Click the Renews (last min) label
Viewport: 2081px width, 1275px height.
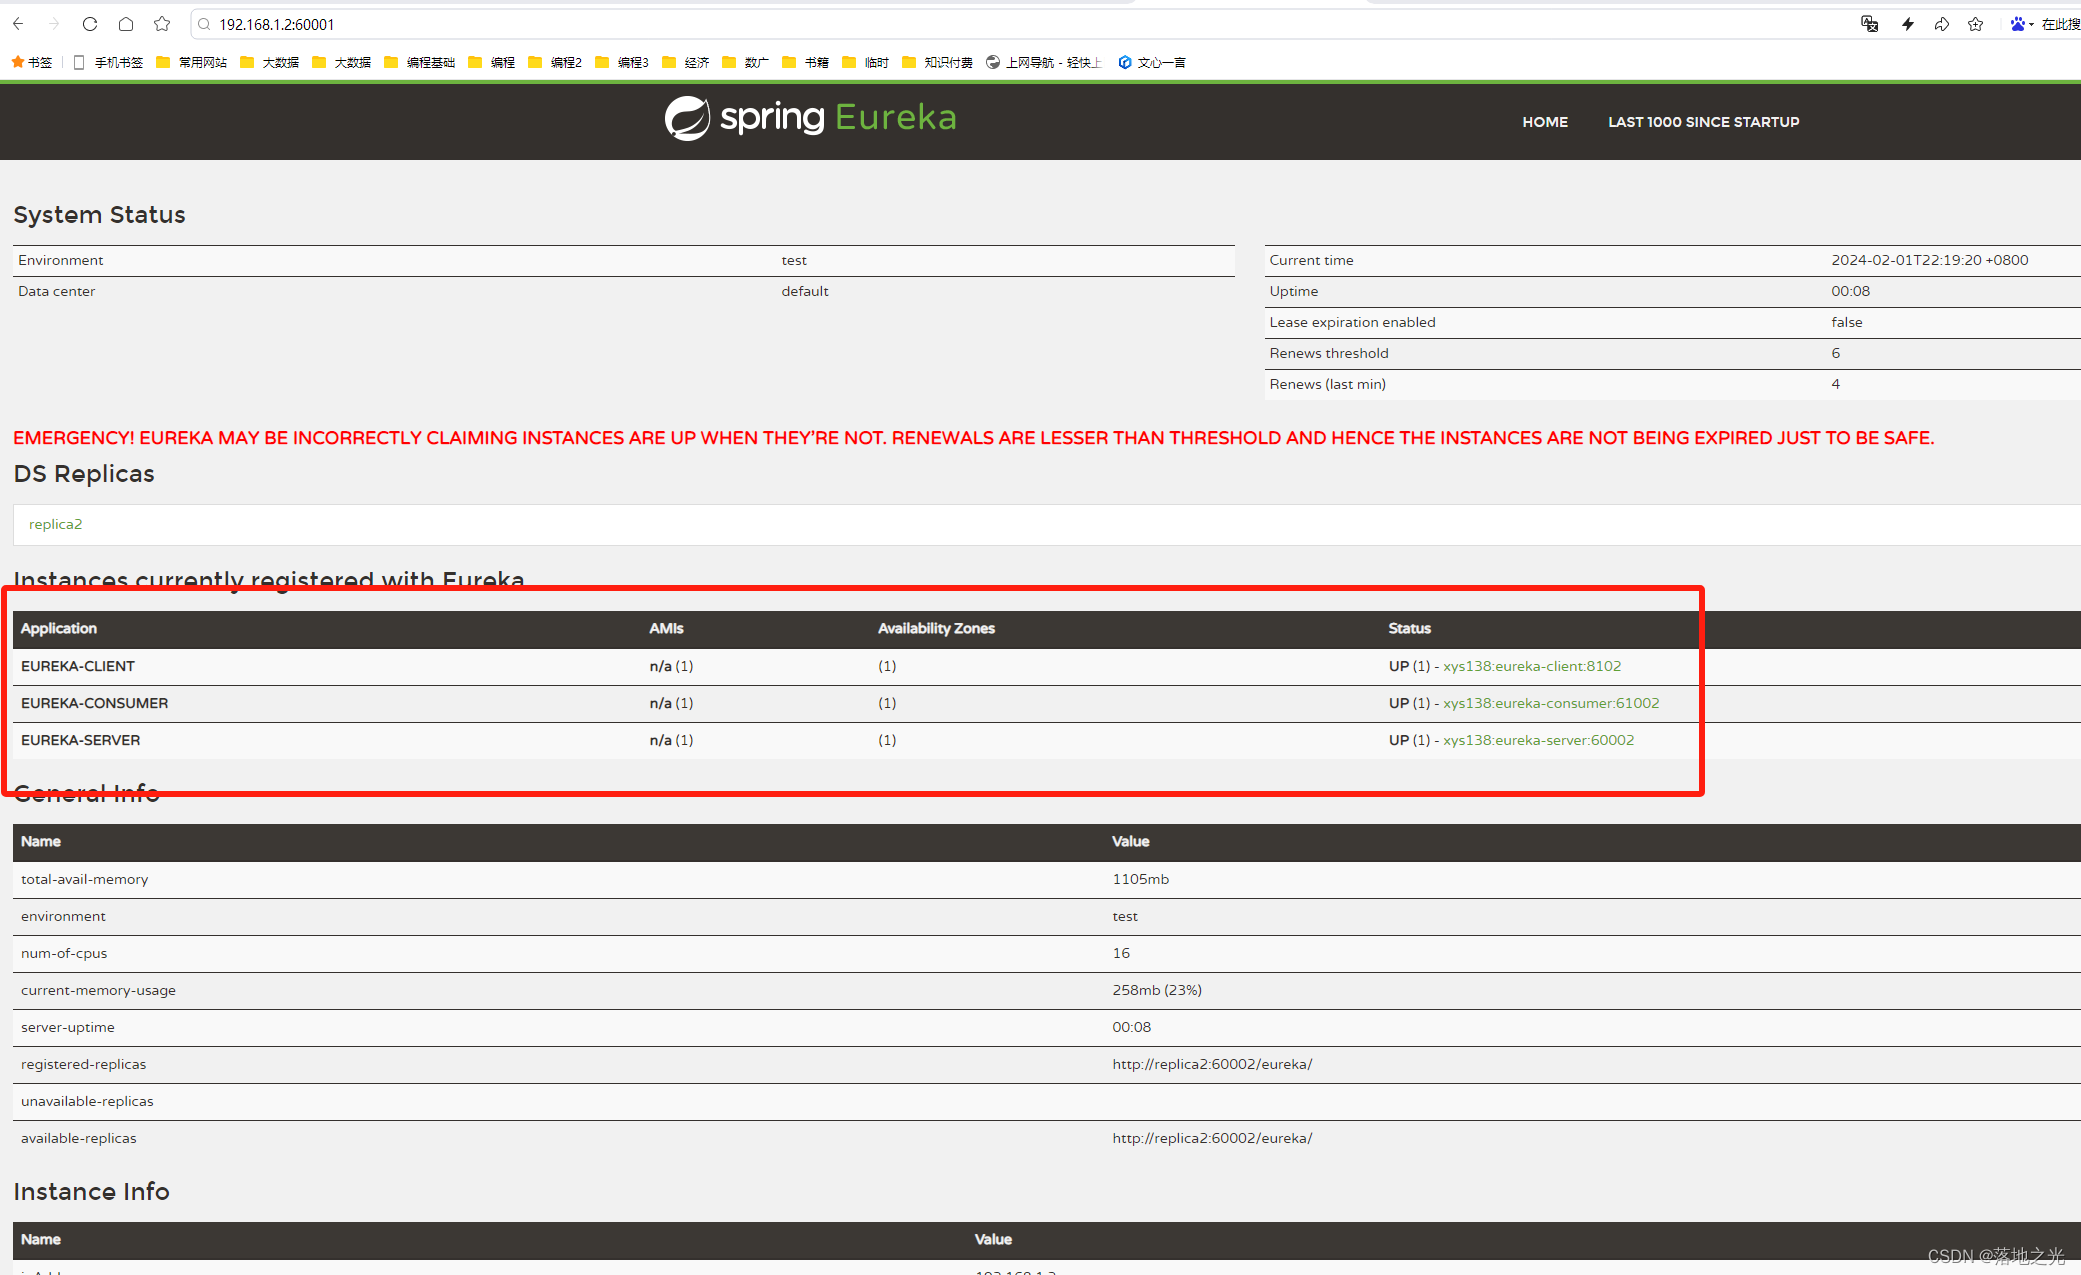[x=1328, y=384]
